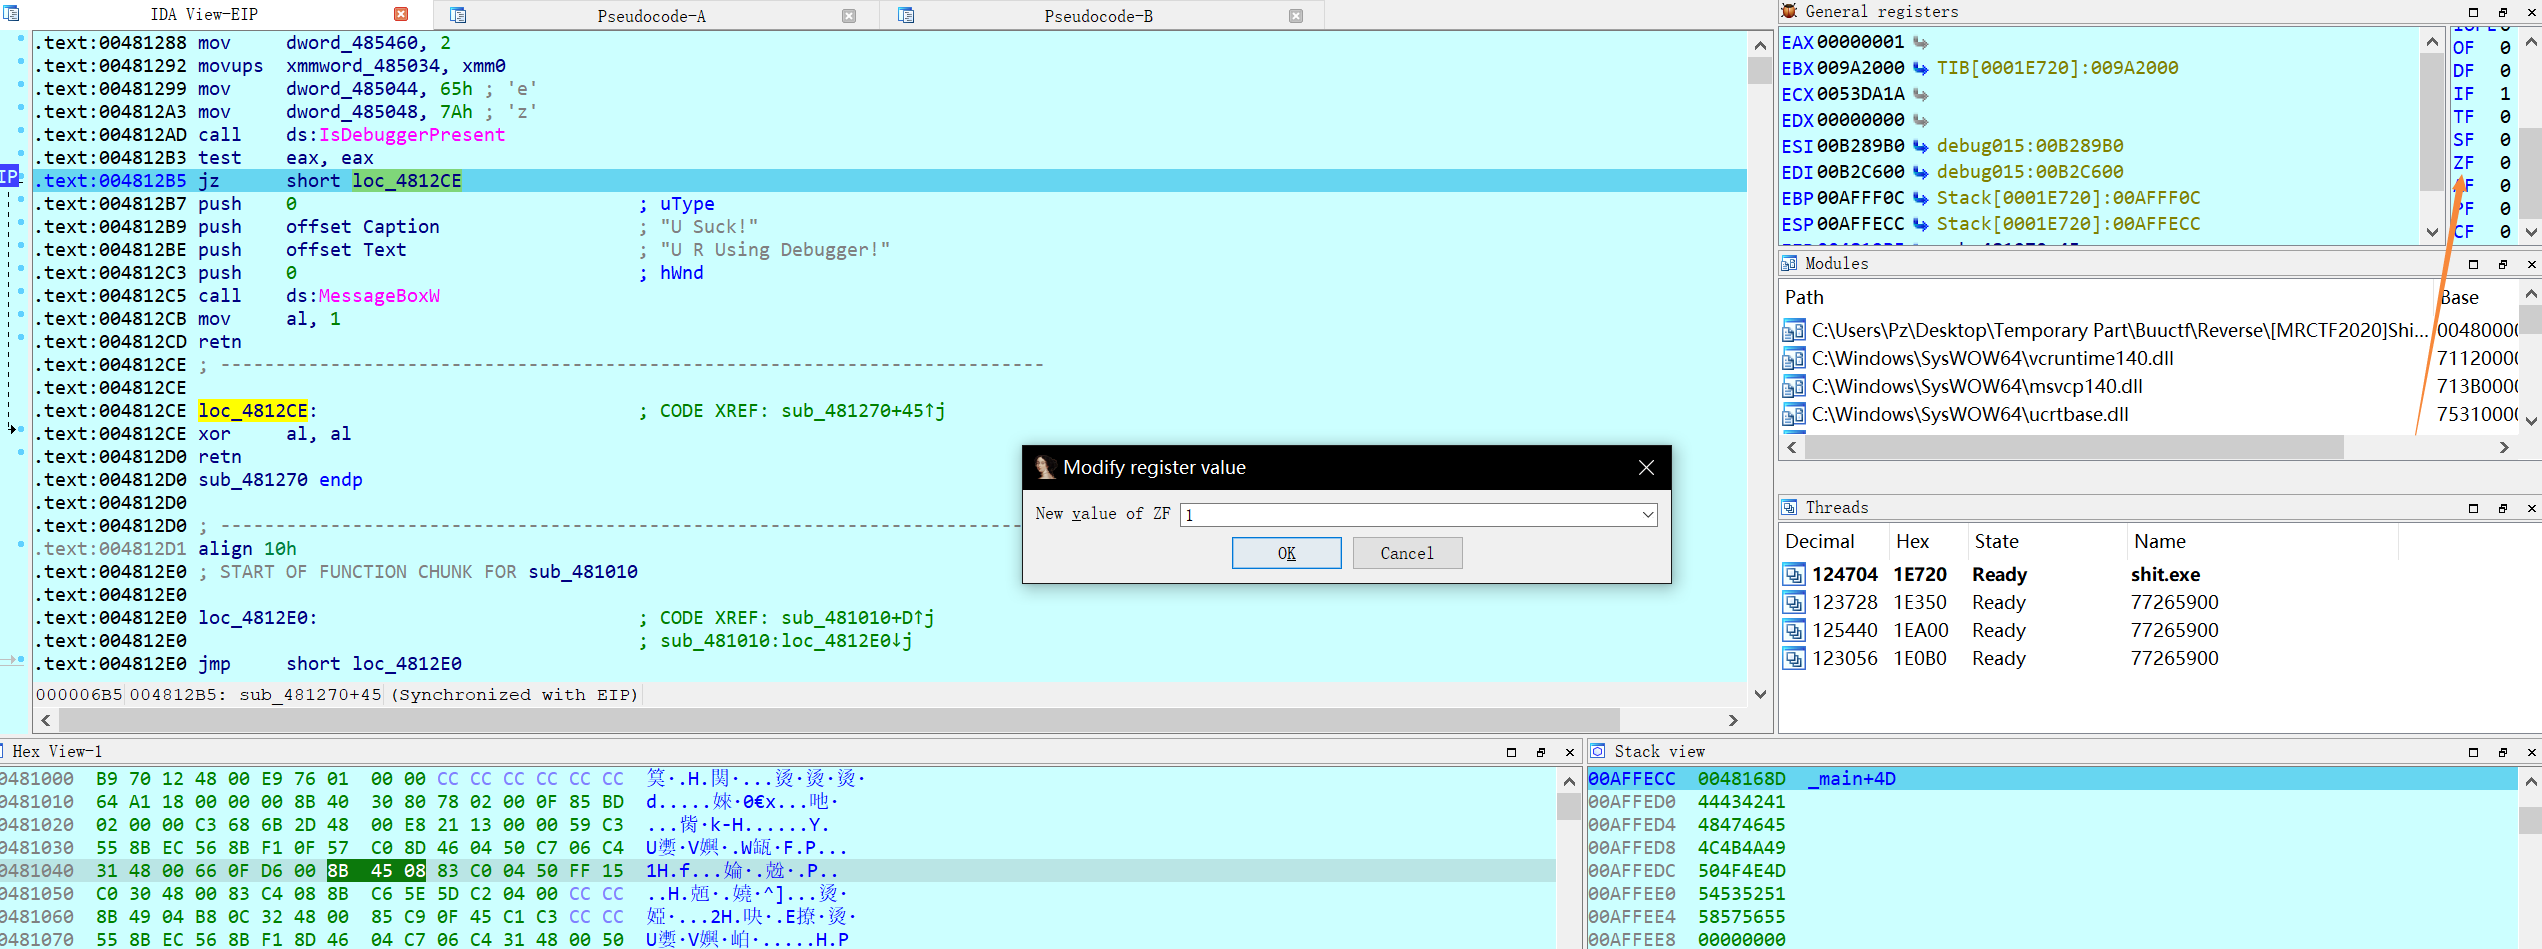This screenshot has width=2542, height=949.
Task: Cancel the Modify register value dialog
Action: point(1407,553)
